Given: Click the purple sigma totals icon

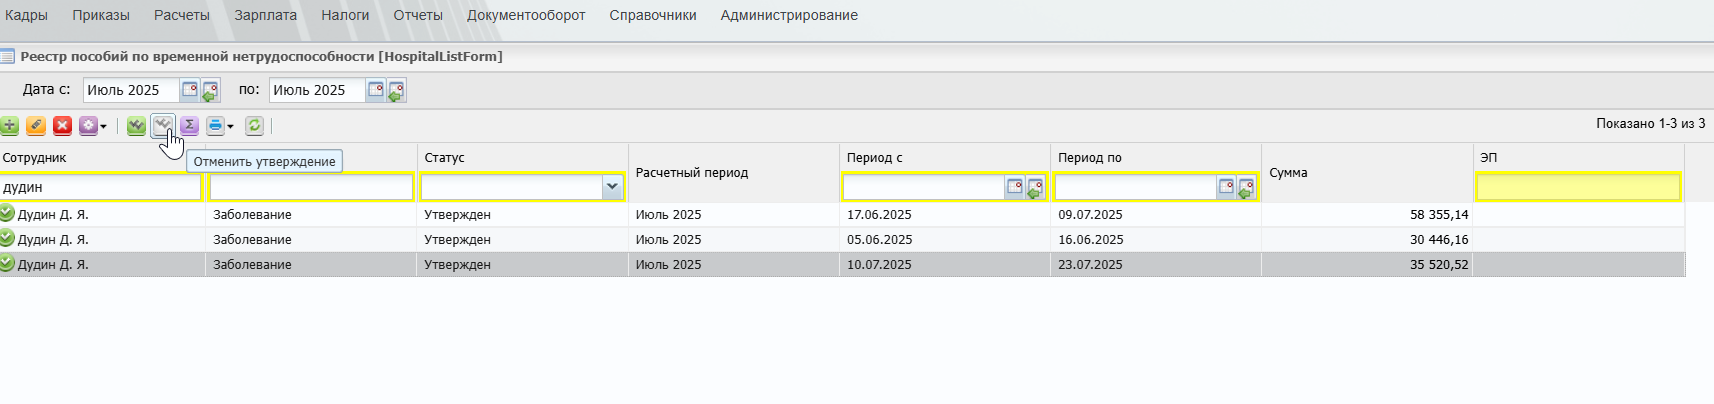Looking at the screenshot, I should coord(189,125).
